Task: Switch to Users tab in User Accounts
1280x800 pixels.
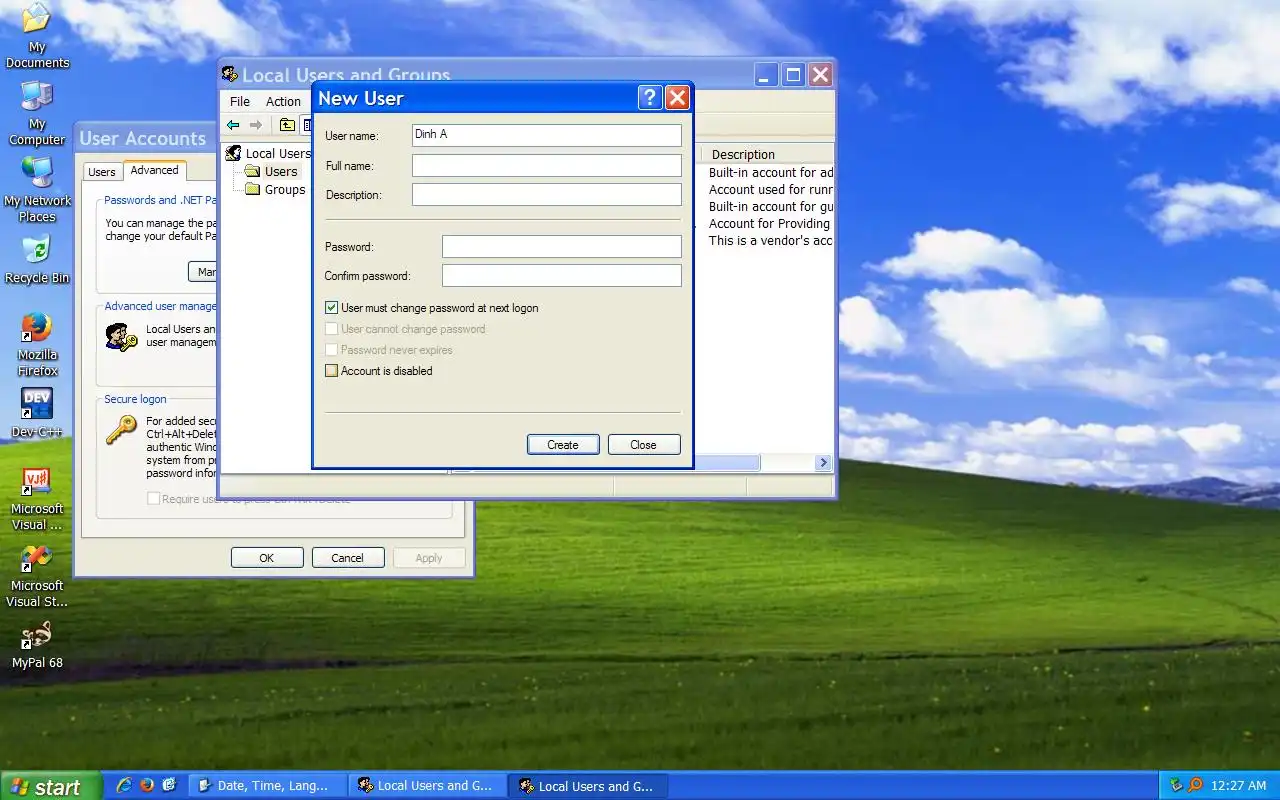Action: point(101,172)
